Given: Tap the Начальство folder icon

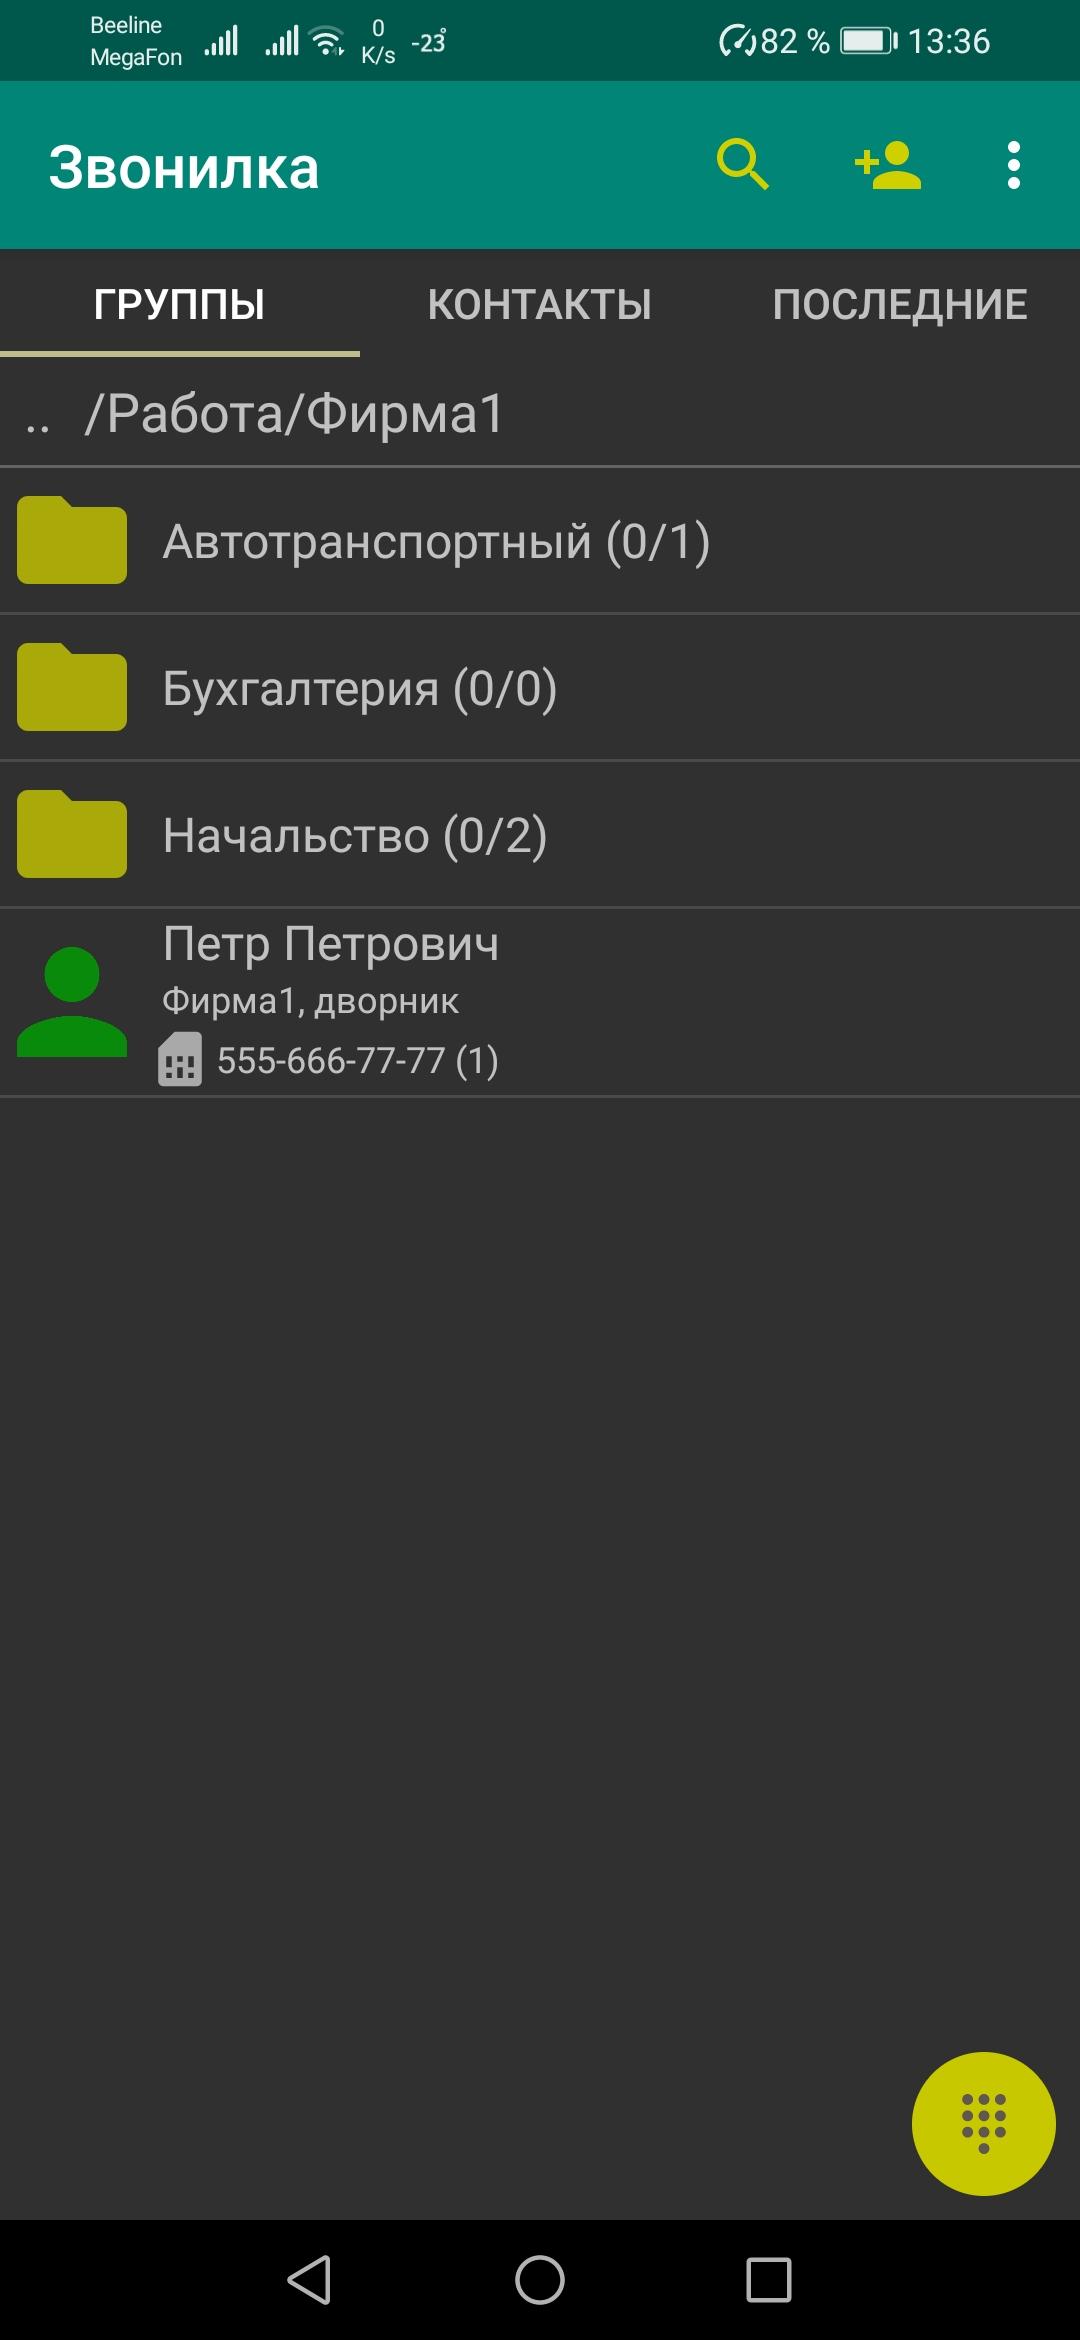Looking at the screenshot, I should (x=72, y=834).
